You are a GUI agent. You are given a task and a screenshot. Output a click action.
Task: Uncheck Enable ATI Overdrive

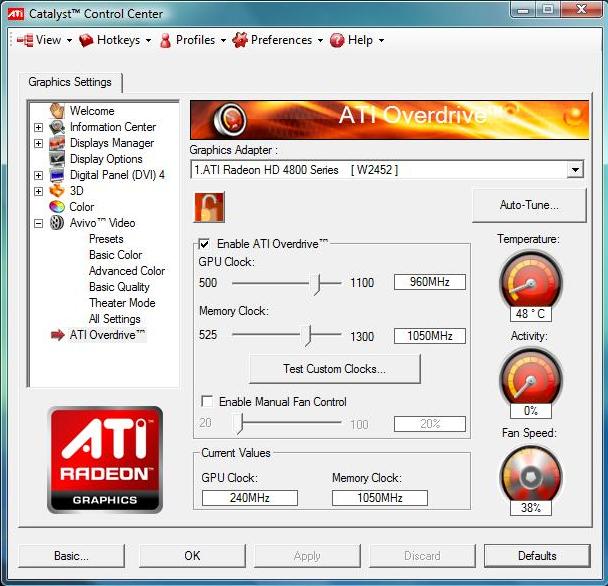coord(204,244)
